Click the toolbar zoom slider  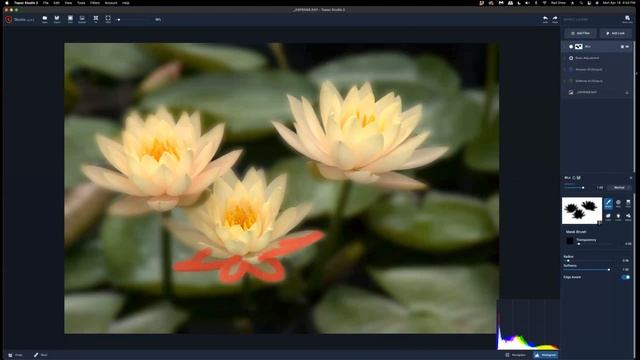[133, 19]
